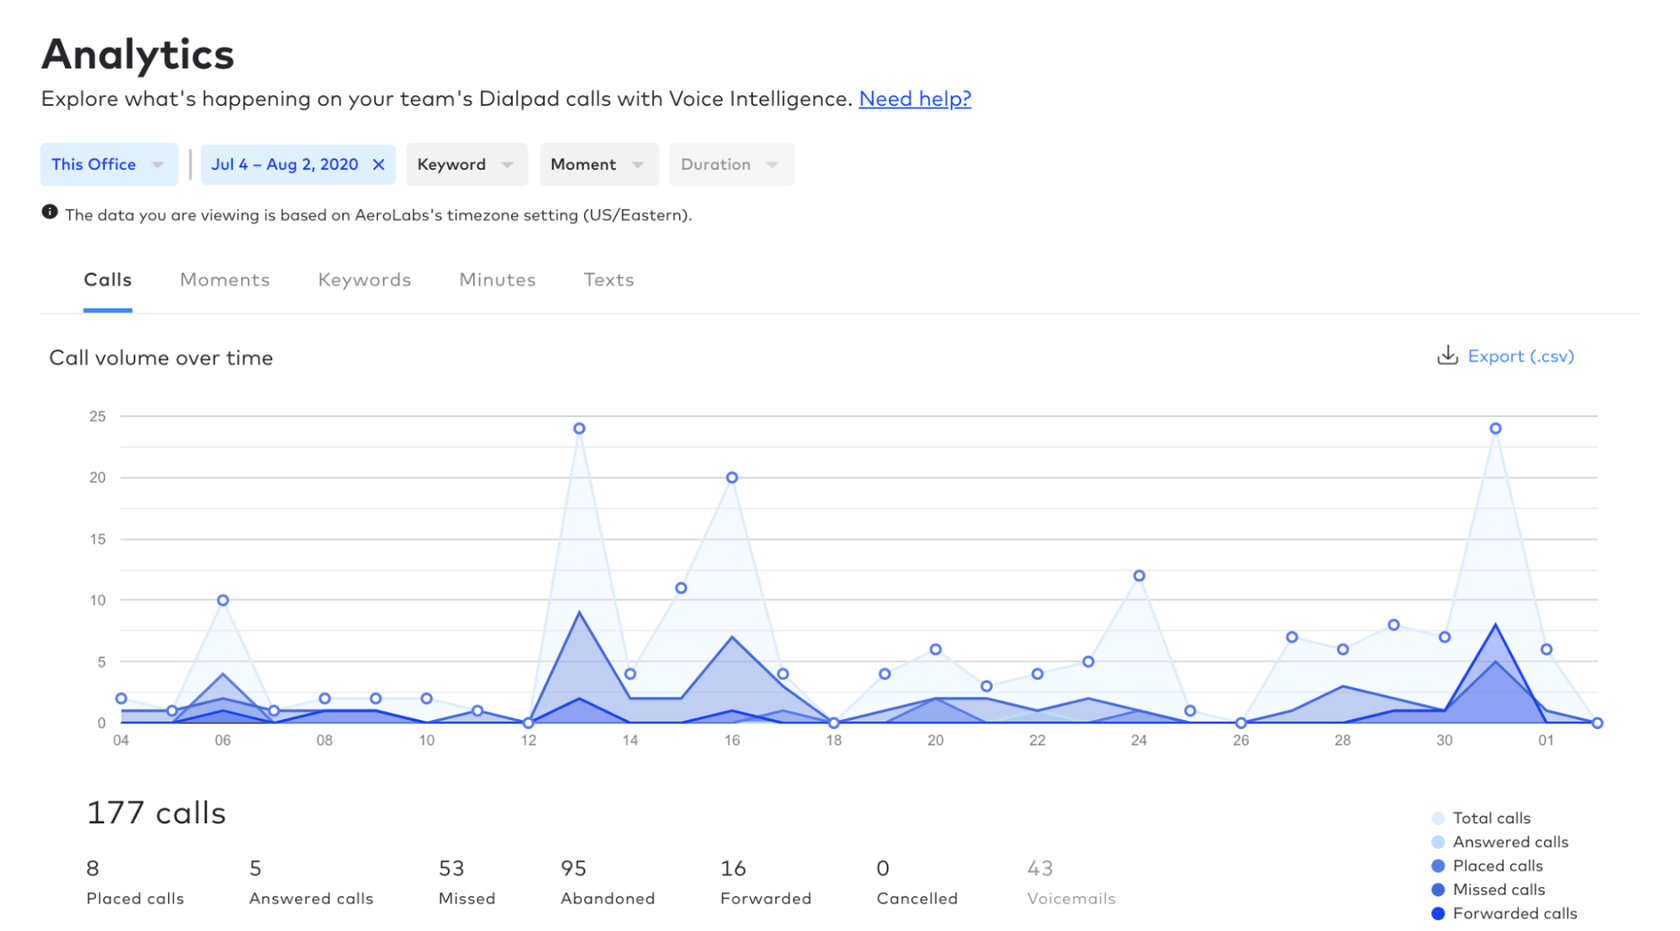Click the 20-call data point on day 16
The width and height of the screenshot is (1680, 931).
(732, 478)
